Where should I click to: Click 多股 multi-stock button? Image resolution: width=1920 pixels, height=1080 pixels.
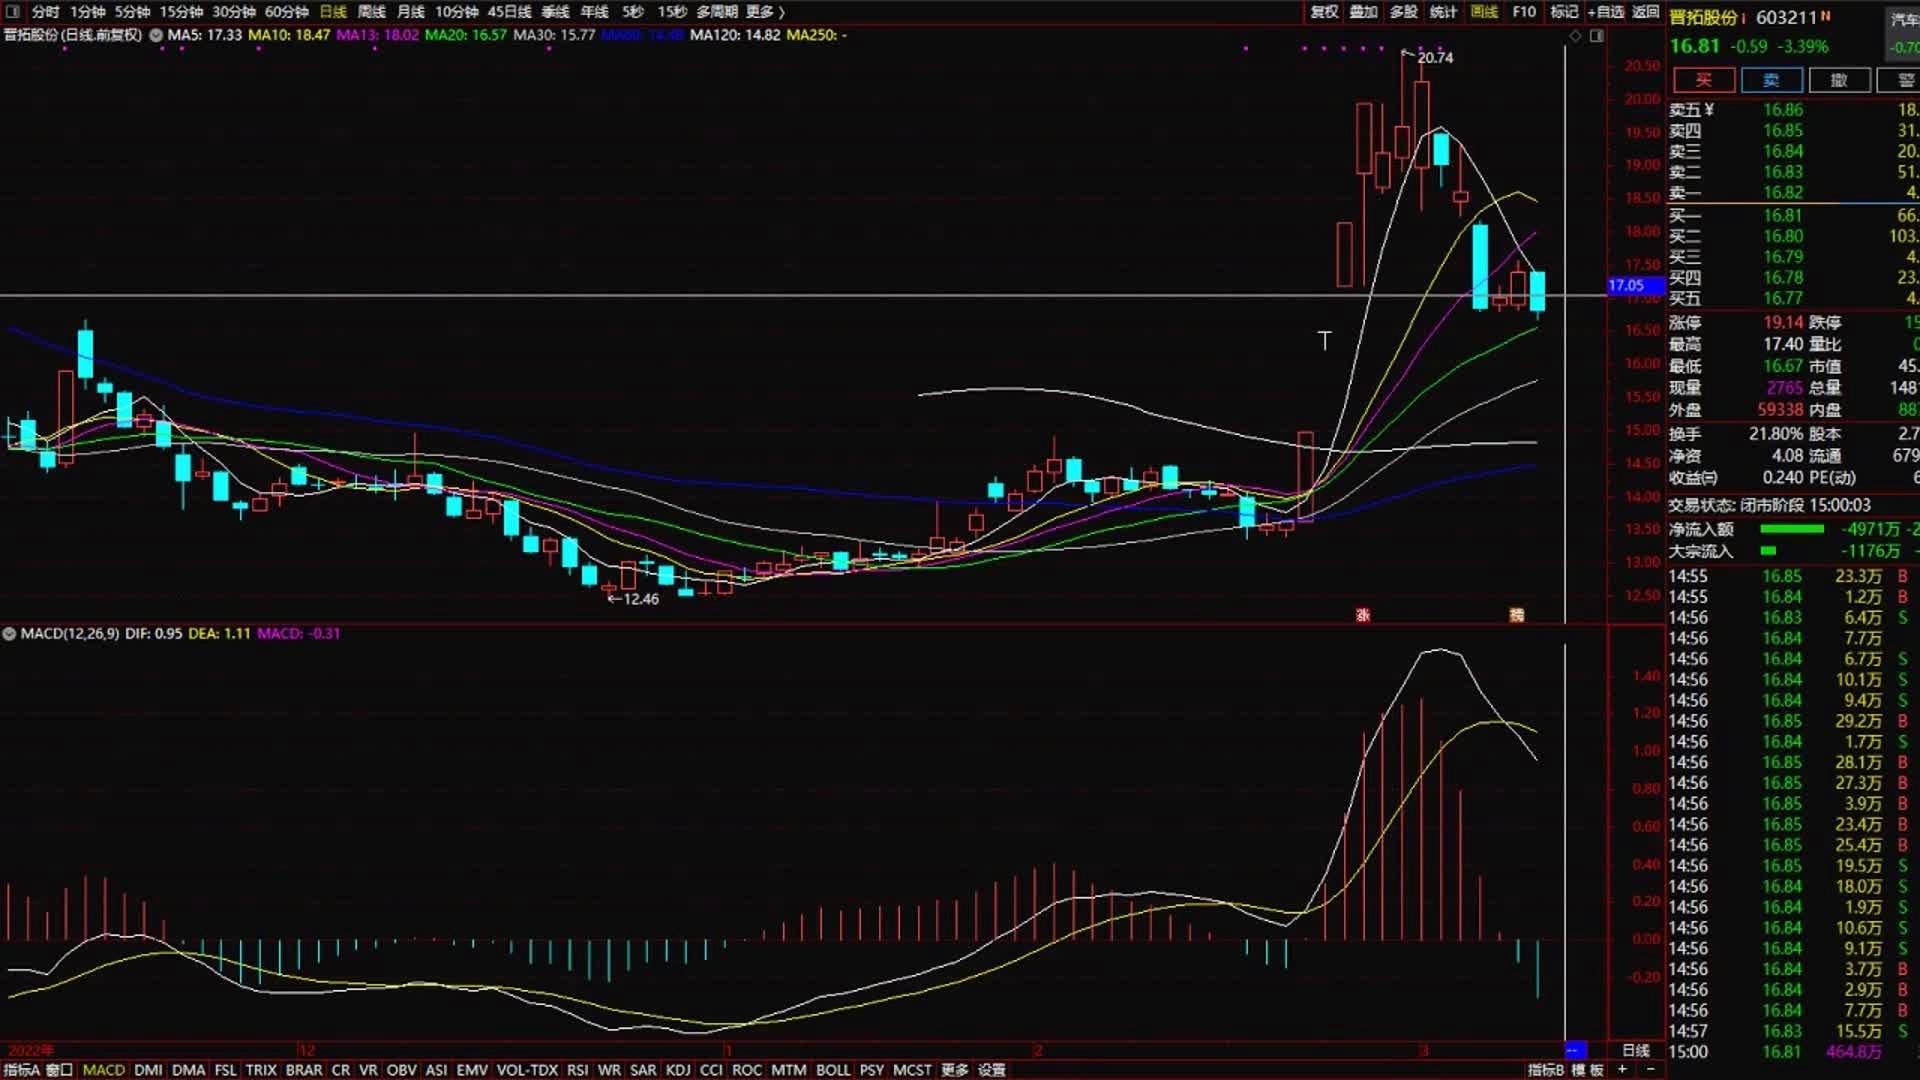coord(1404,12)
